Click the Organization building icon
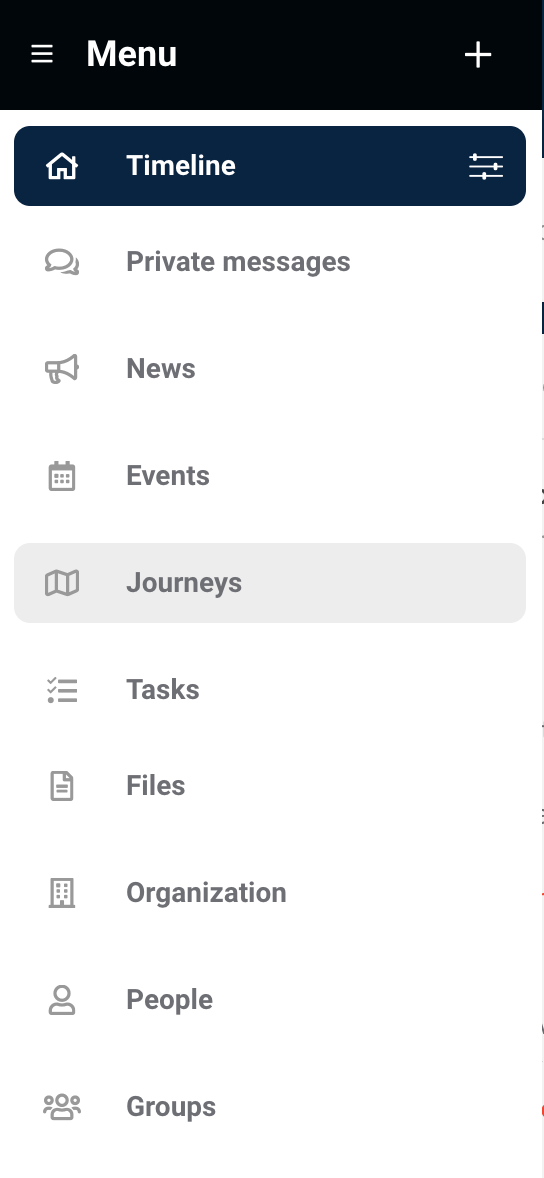Image resolution: width=544 pixels, height=1178 pixels. click(62, 893)
